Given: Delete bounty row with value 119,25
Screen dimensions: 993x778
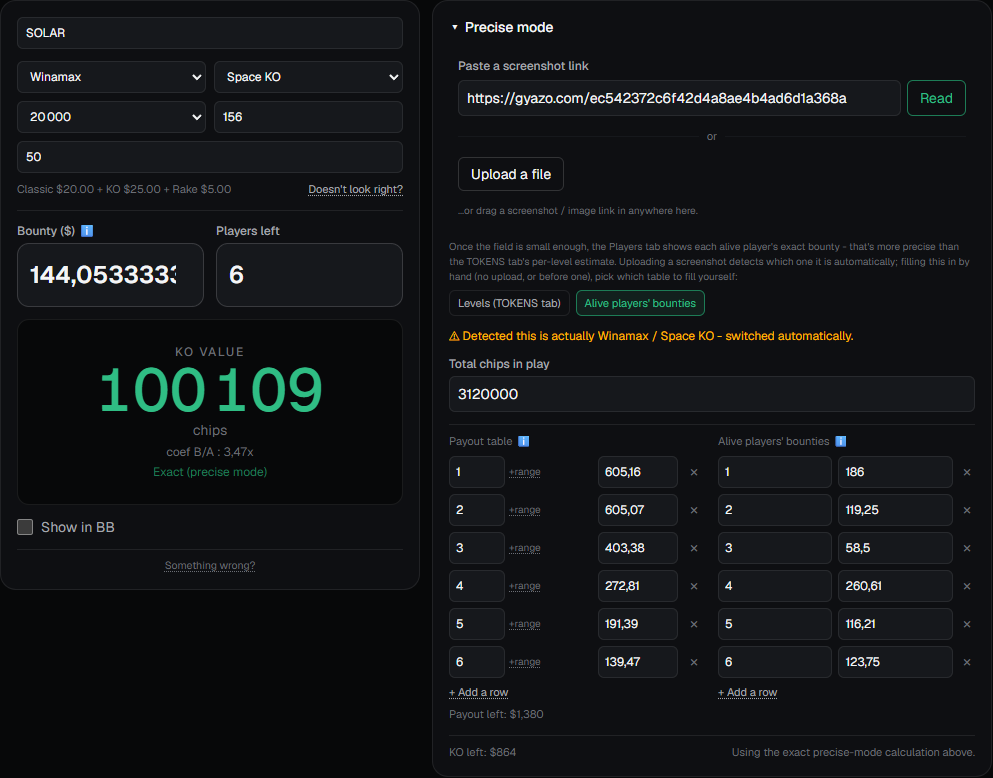Looking at the screenshot, I should pyautogui.click(x=967, y=510).
